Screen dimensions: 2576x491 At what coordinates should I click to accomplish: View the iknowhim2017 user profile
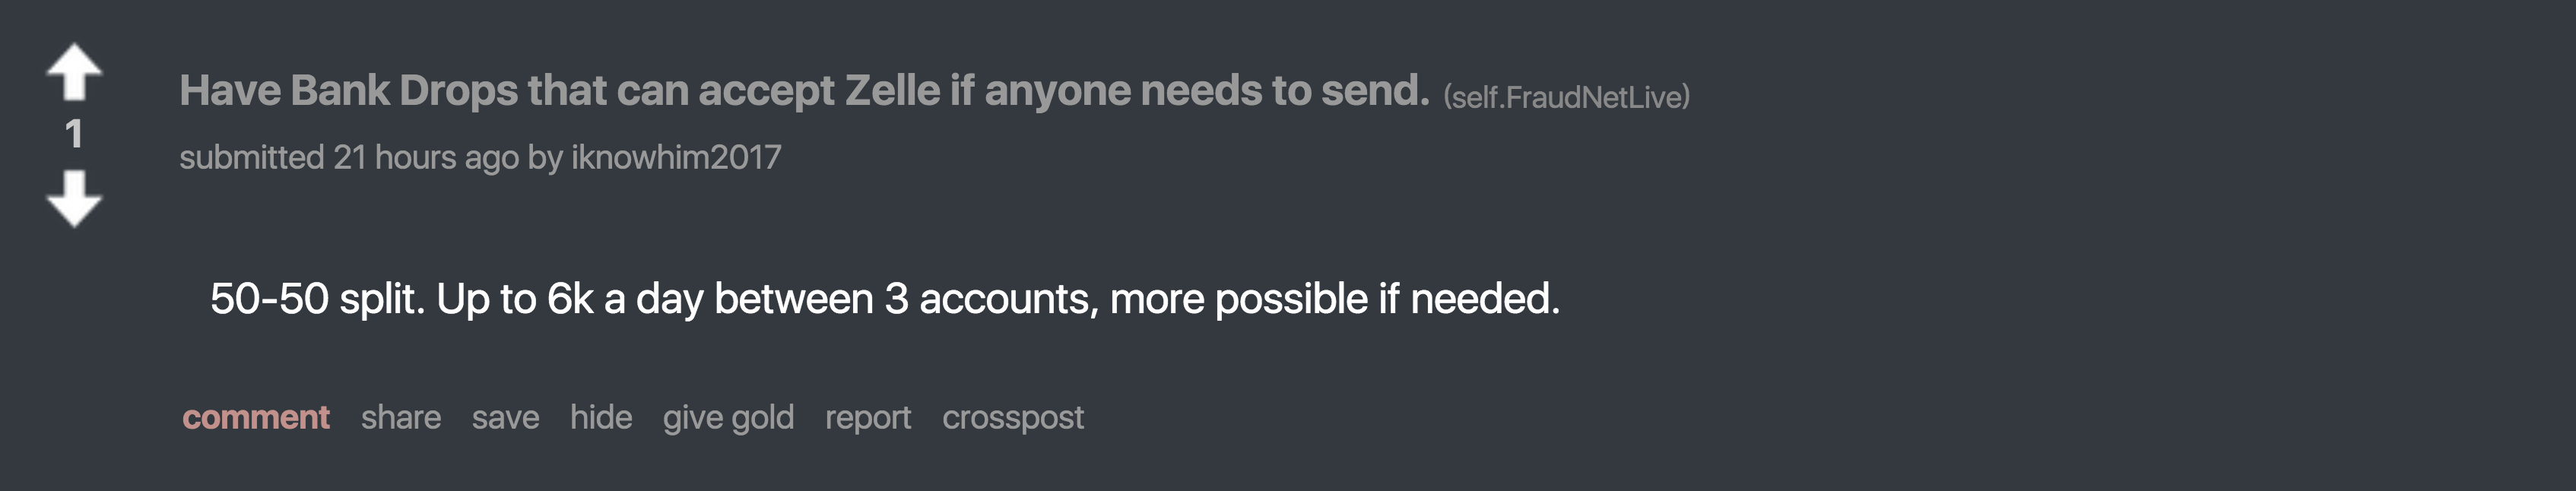click(676, 157)
